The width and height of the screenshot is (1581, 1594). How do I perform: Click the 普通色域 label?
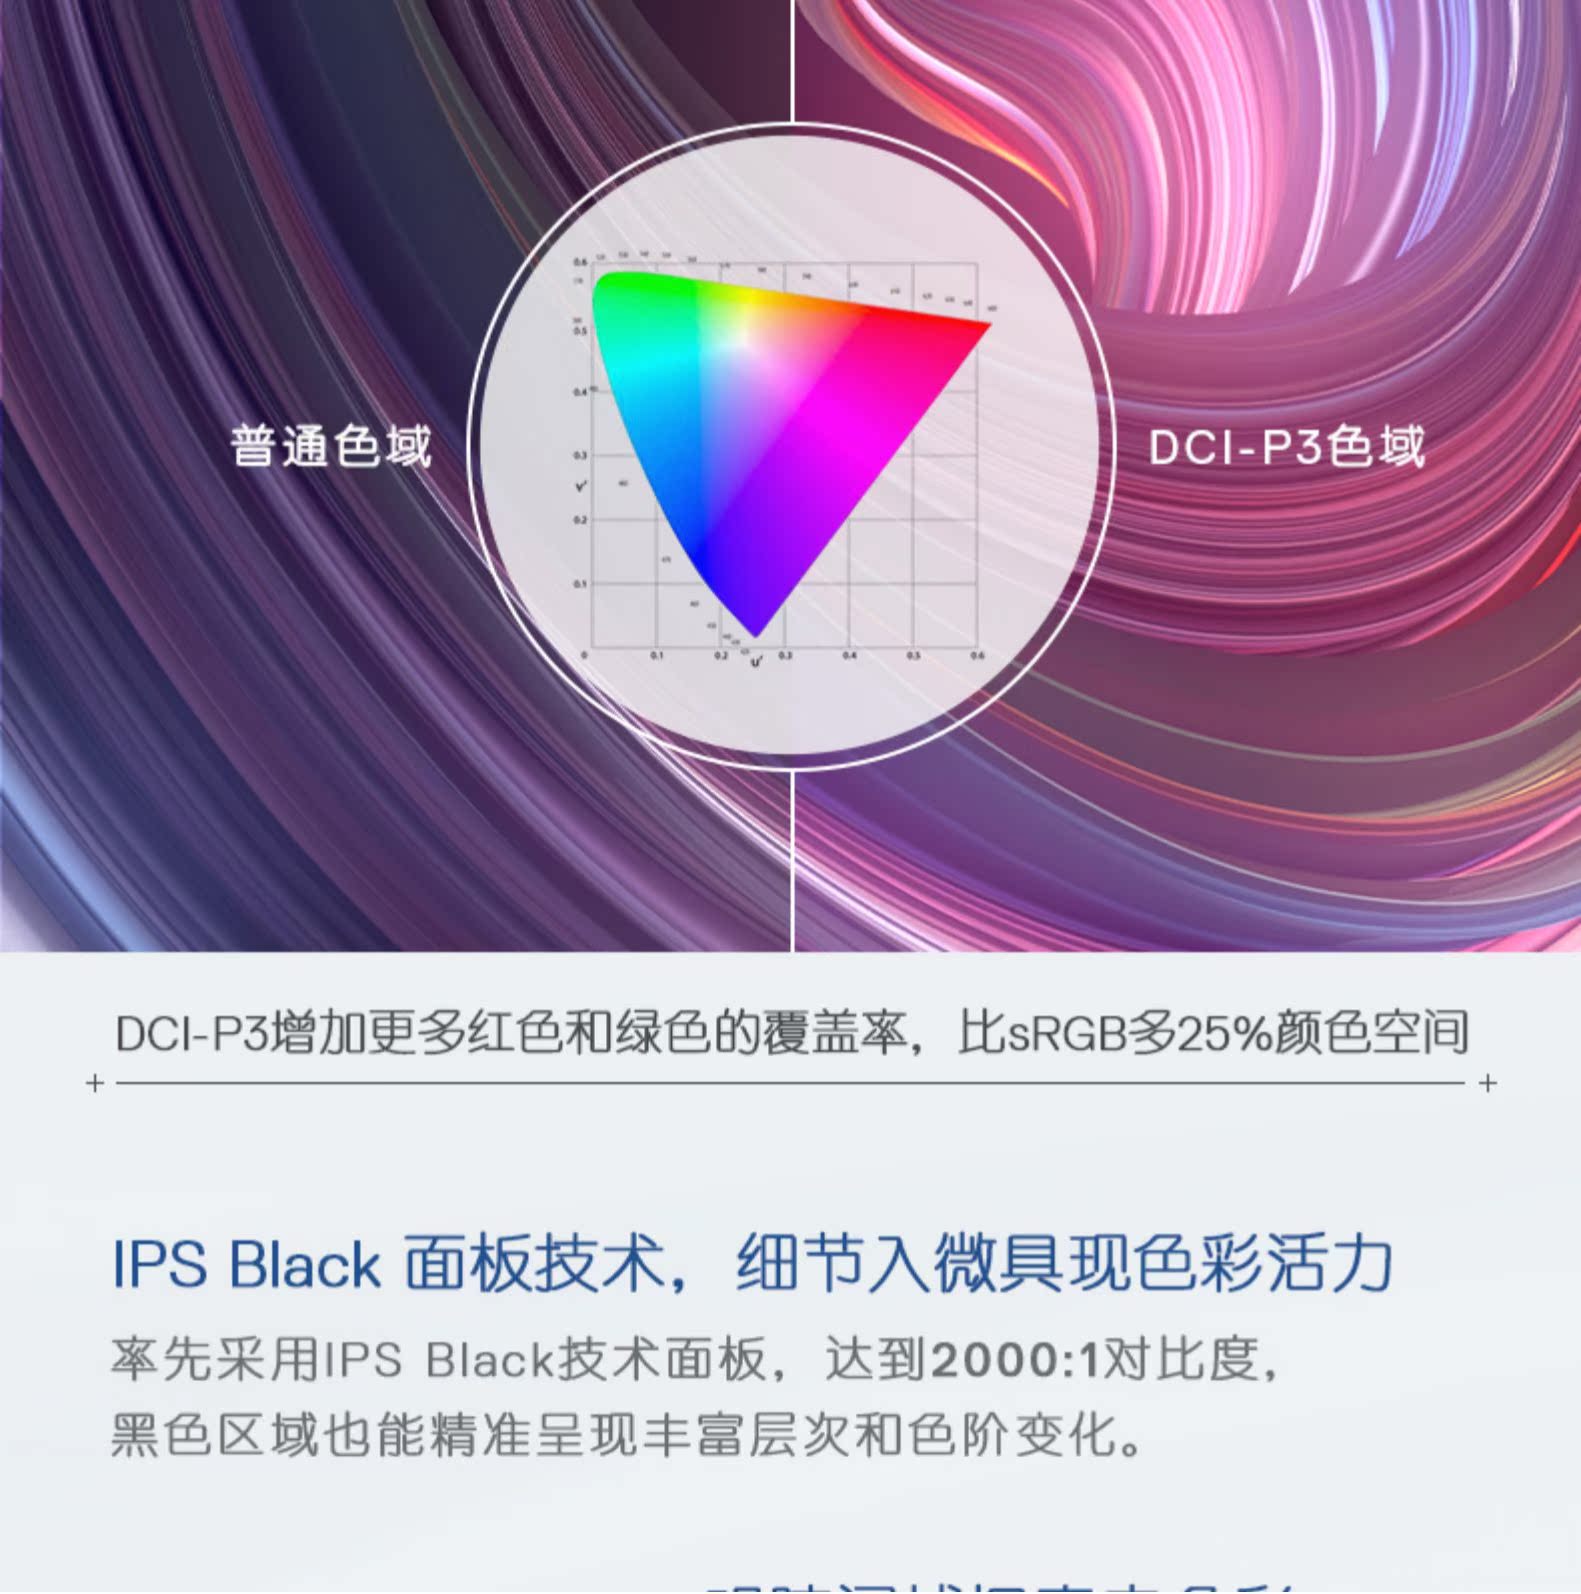(331, 446)
